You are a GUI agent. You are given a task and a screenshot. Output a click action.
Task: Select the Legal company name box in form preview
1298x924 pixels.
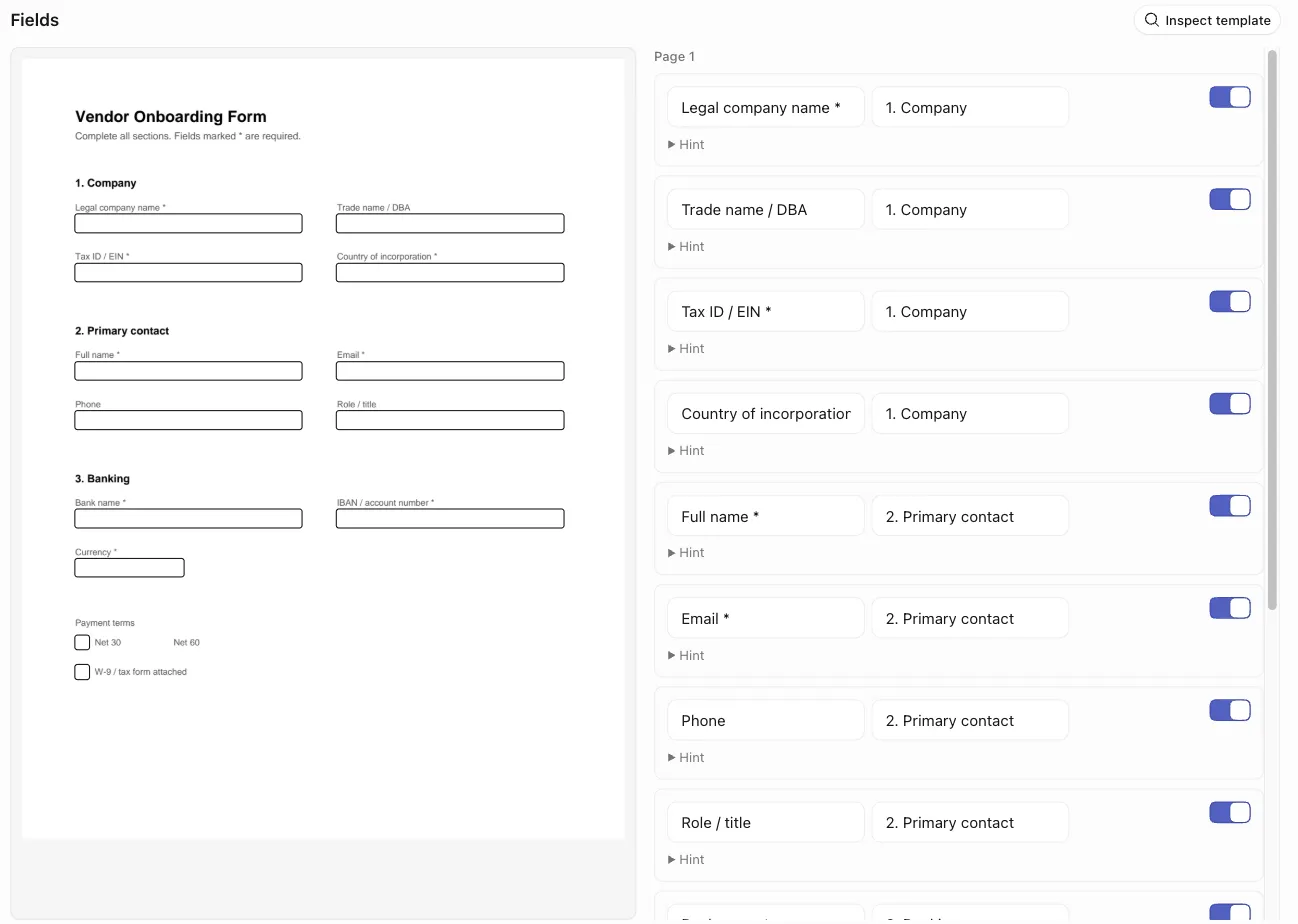pyautogui.click(x=188, y=223)
